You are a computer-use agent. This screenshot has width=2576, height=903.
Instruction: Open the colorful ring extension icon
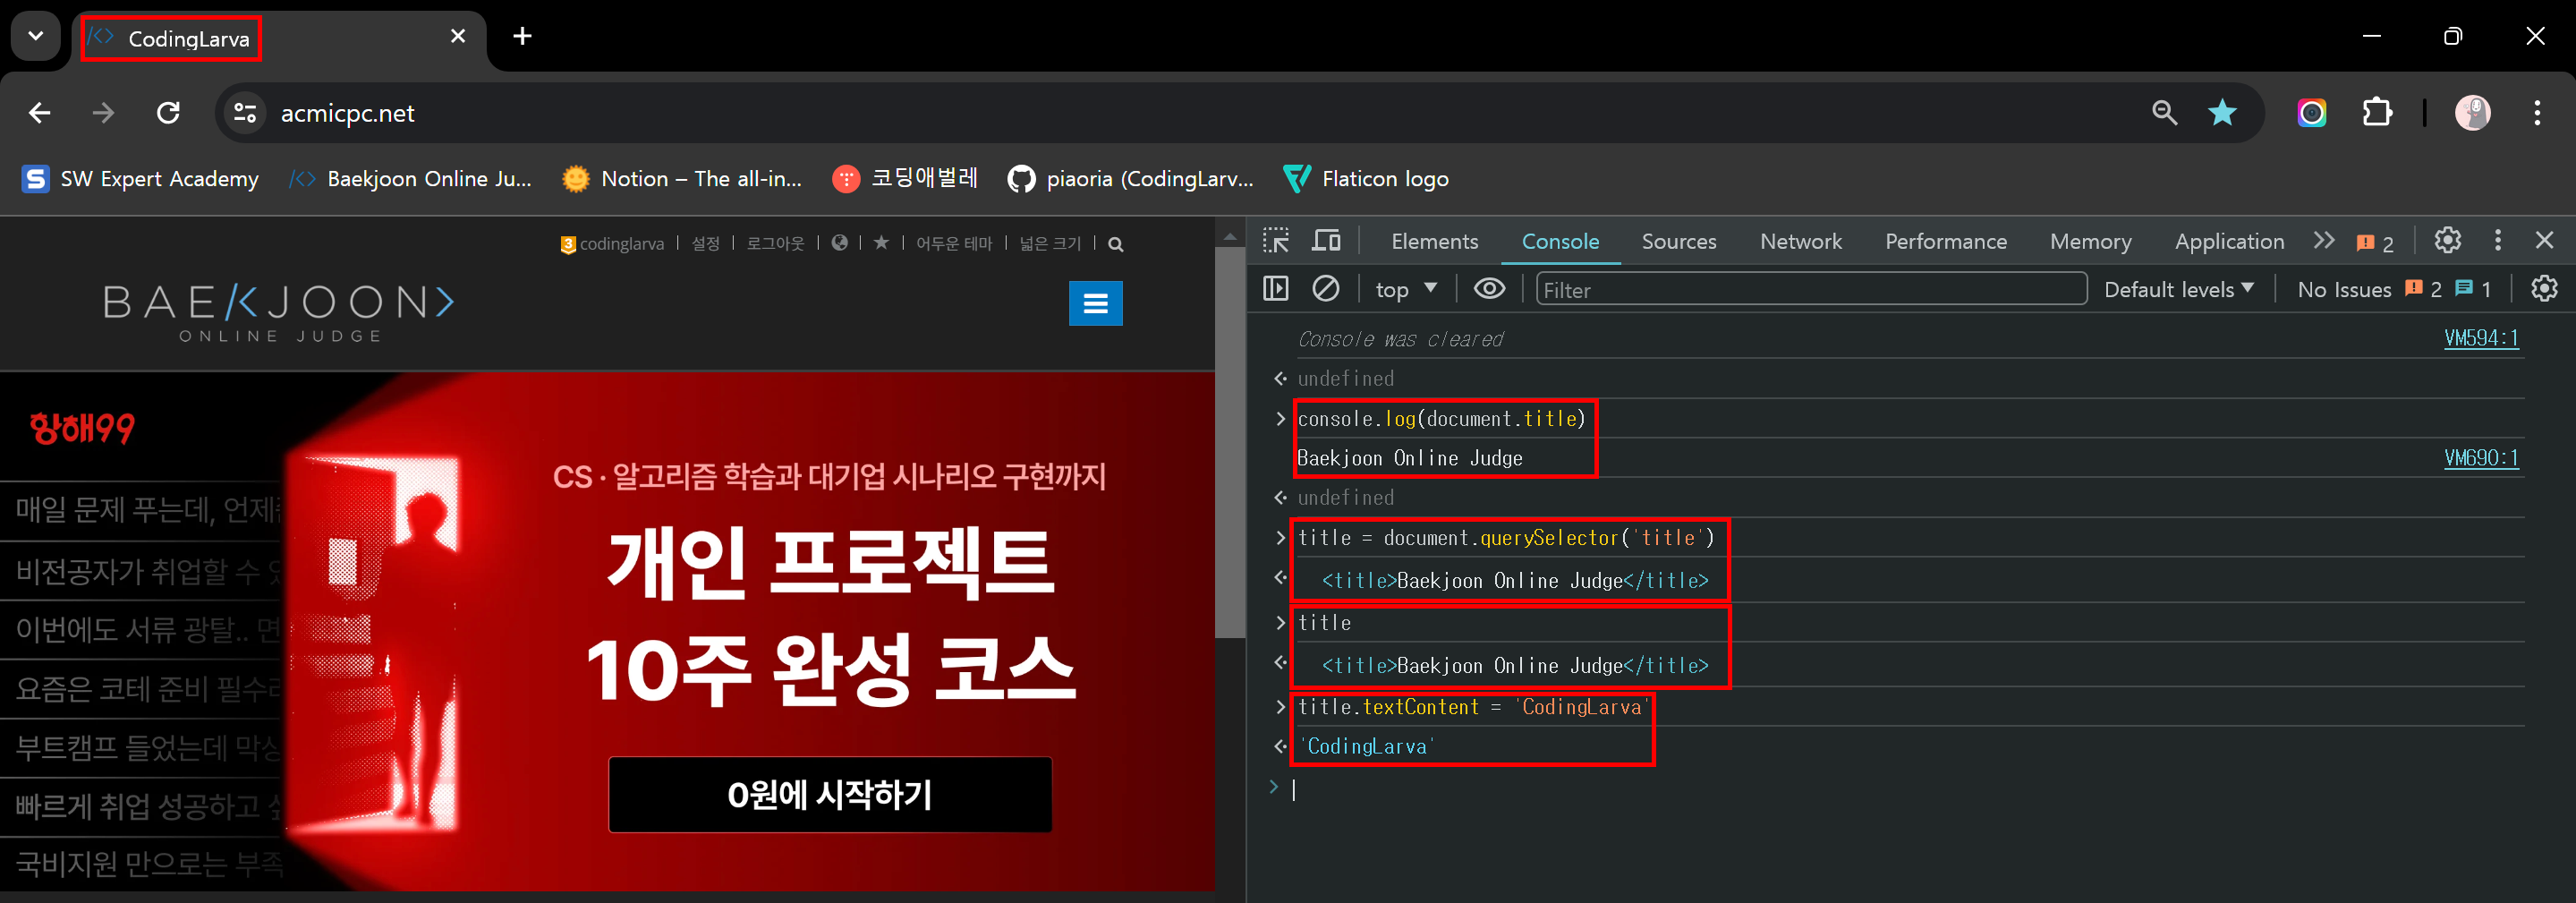[x=2311, y=113]
